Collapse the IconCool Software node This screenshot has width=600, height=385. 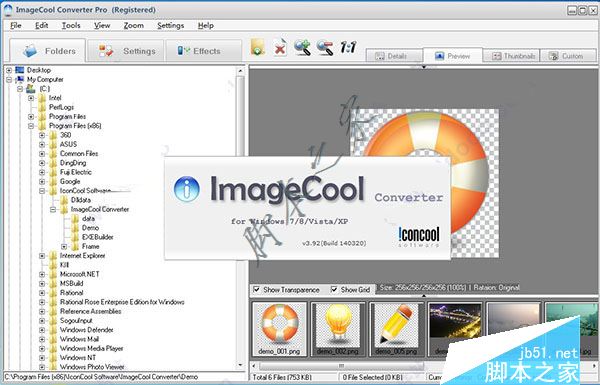click(x=42, y=191)
